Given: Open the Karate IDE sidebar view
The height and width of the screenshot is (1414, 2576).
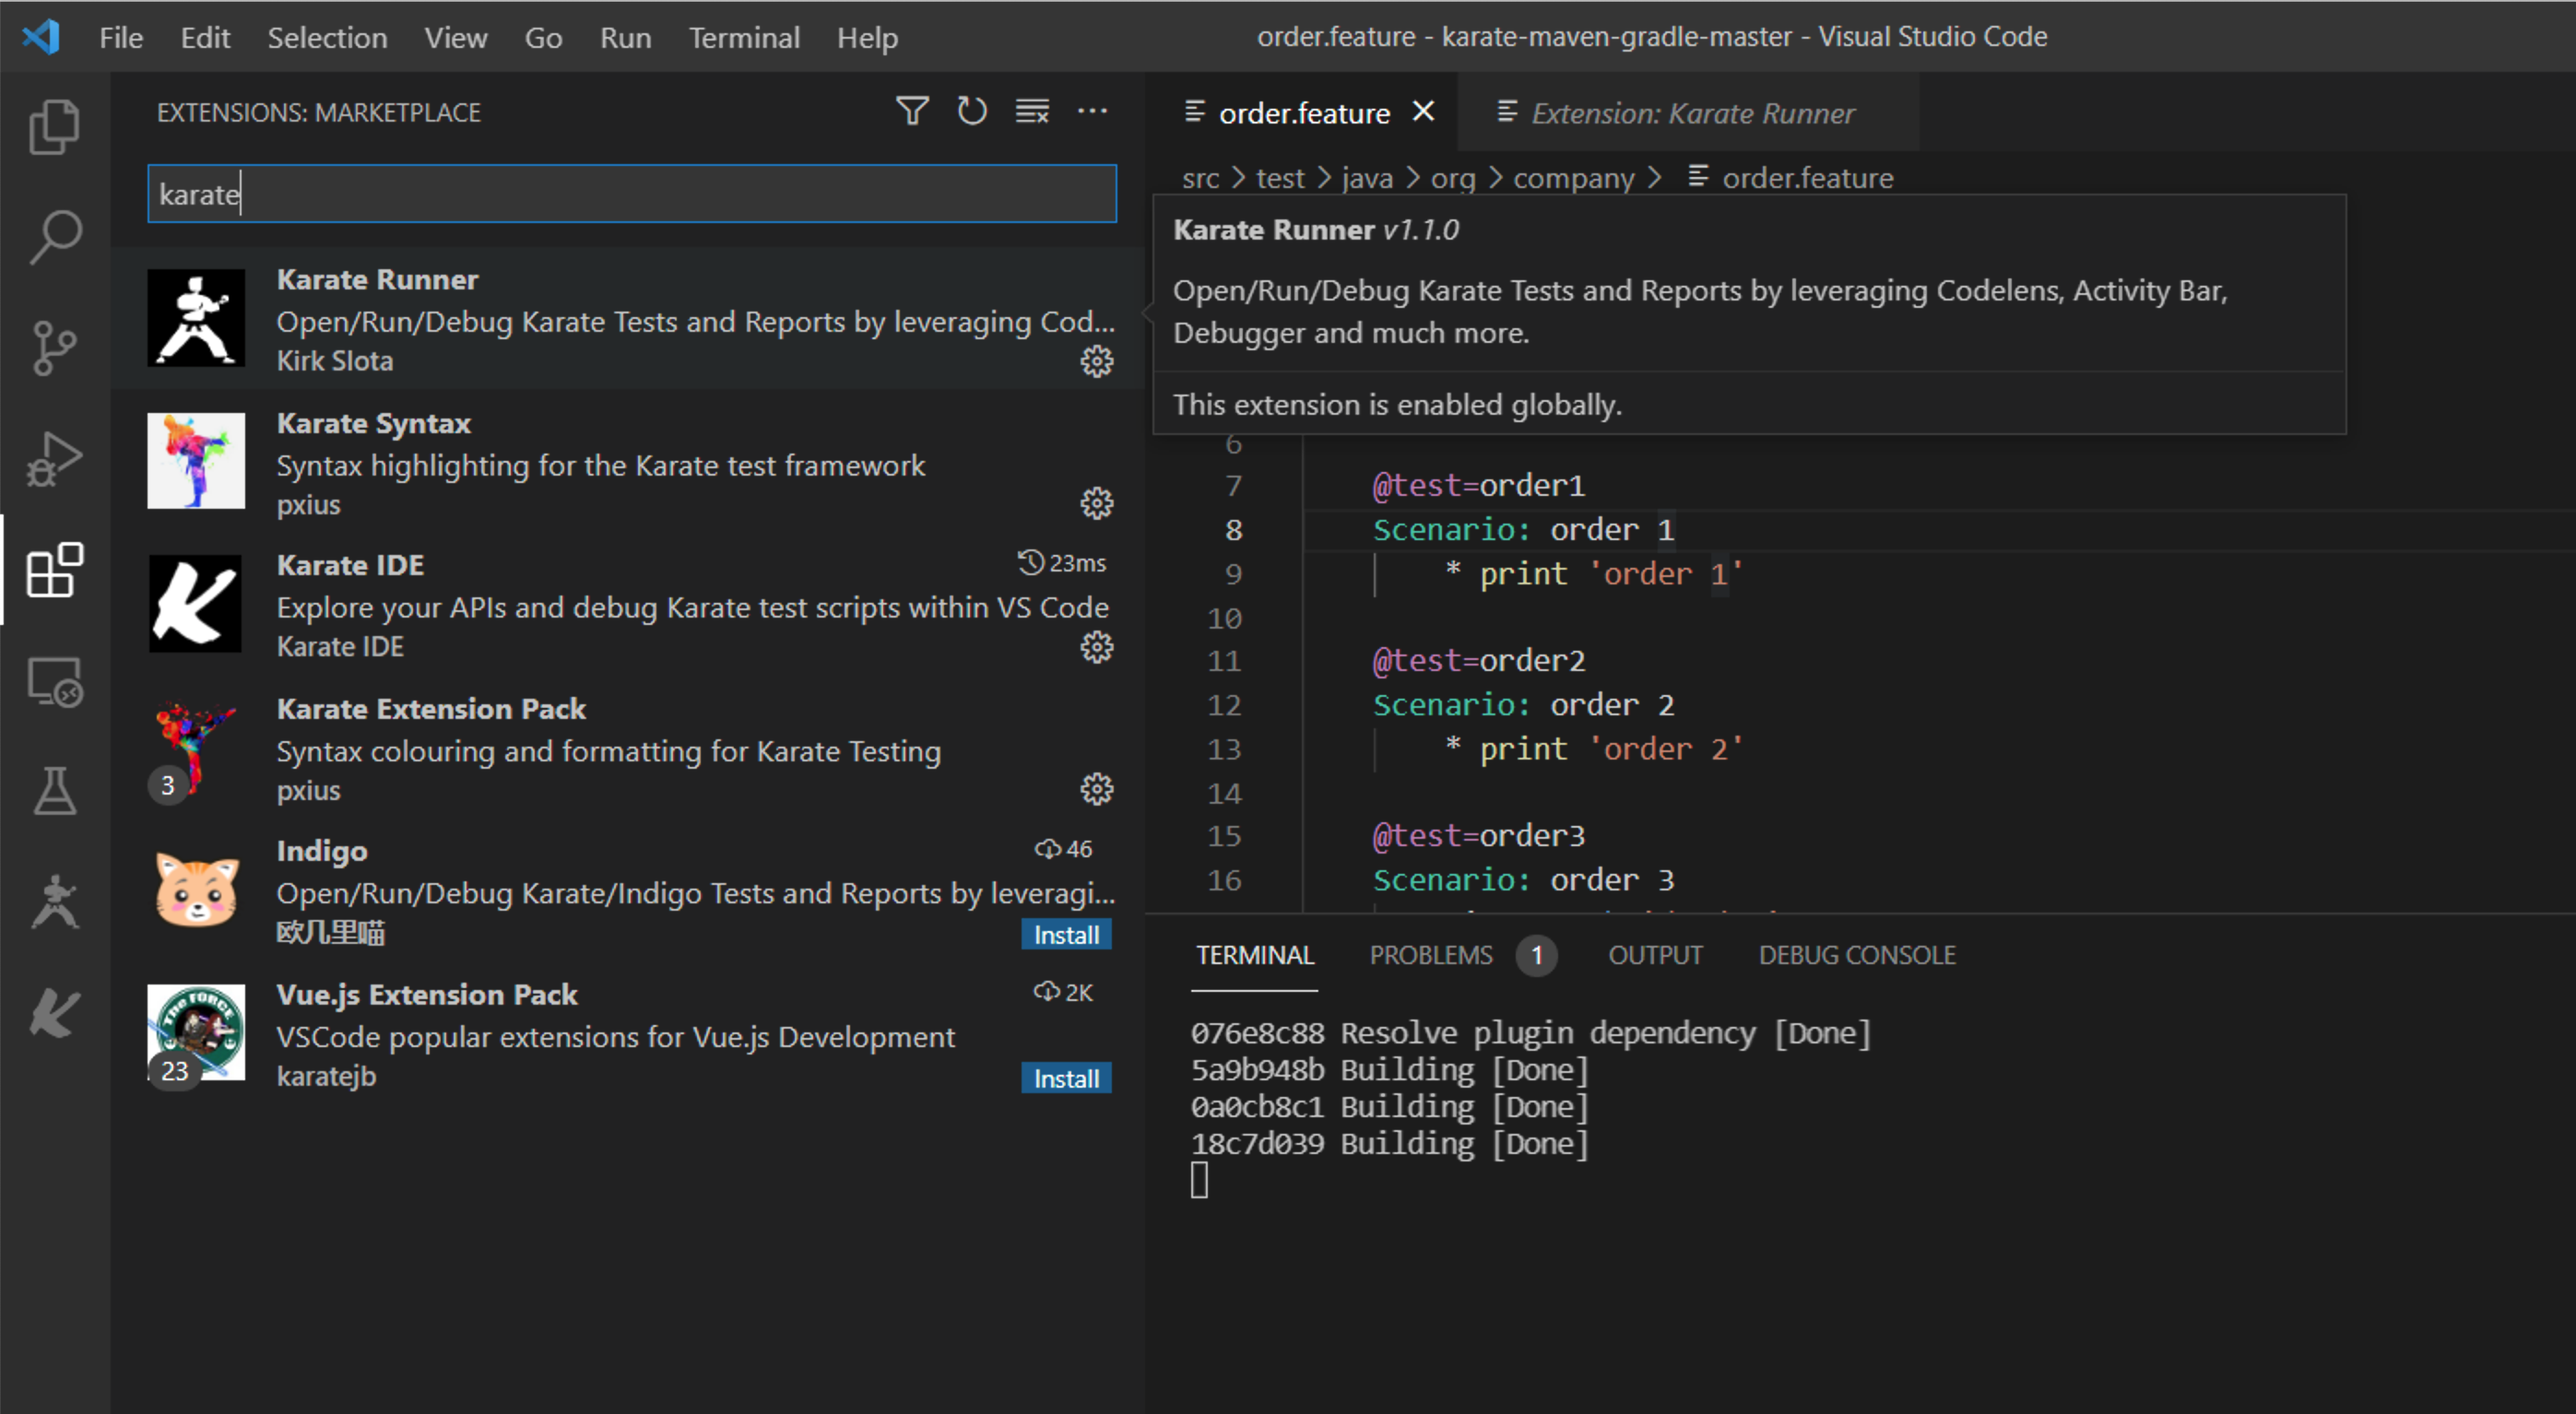Looking at the screenshot, I should pos(55,1012).
